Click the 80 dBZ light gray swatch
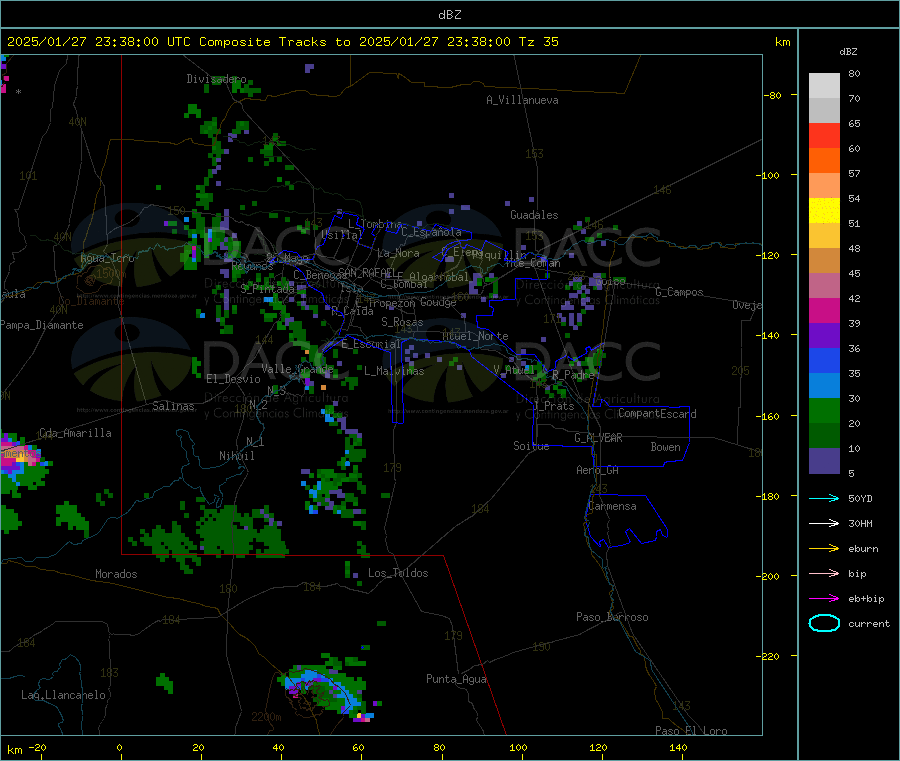The image size is (900, 761). pos(824,86)
